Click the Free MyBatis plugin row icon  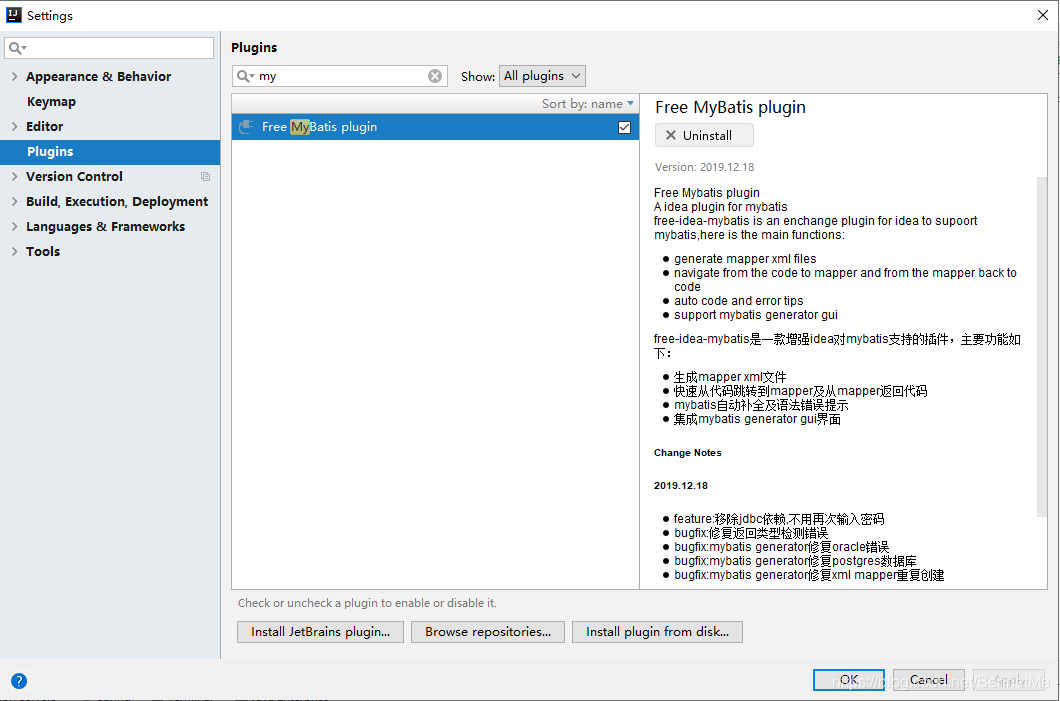point(246,126)
